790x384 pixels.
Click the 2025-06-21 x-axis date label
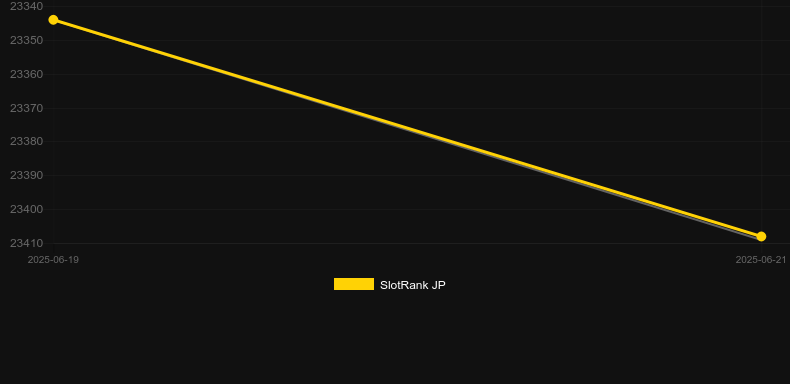click(x=760, y=260)
